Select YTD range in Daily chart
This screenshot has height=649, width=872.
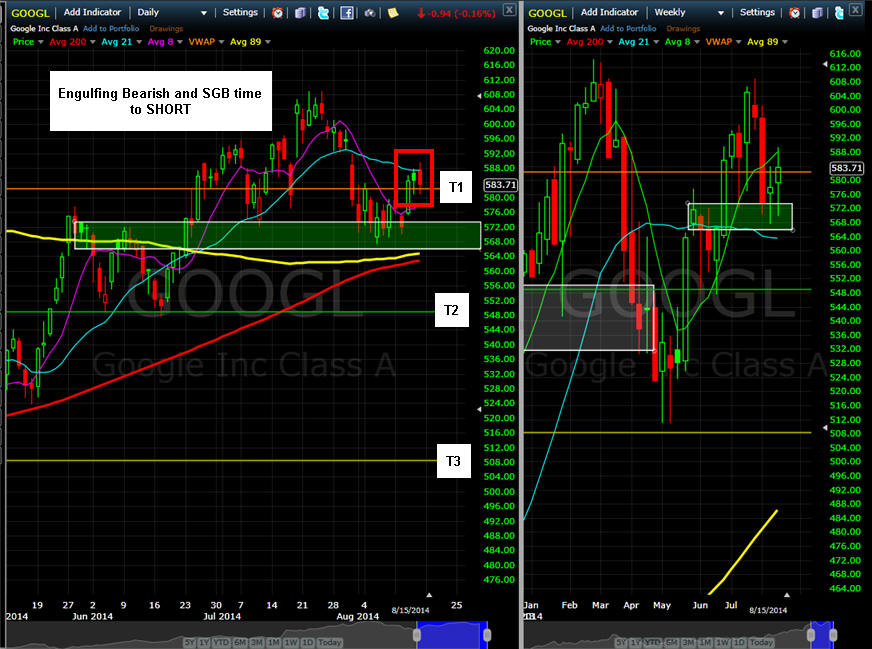pos(221,642)
